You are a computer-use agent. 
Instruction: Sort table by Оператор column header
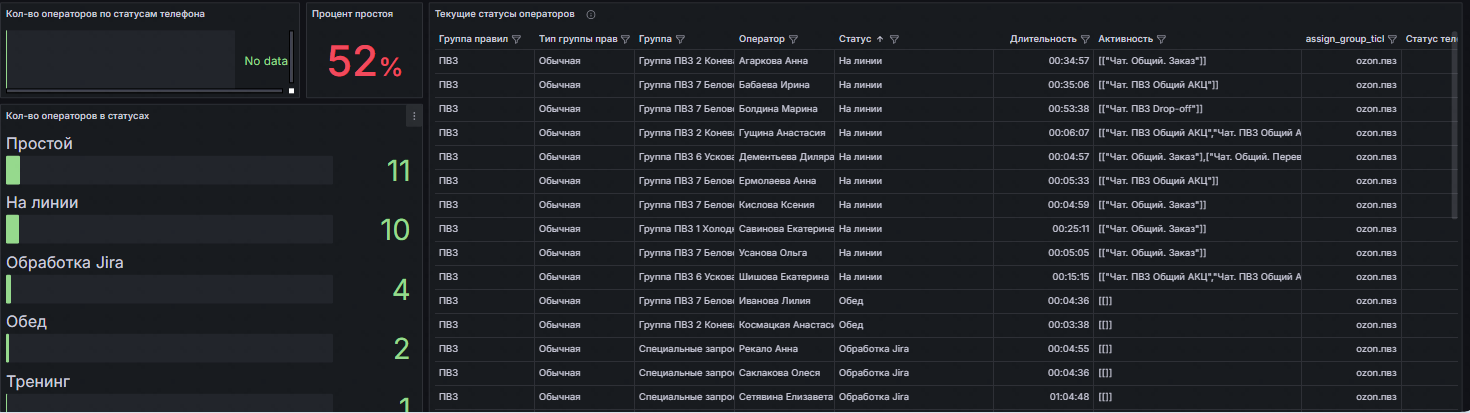[x=761, y=40]
